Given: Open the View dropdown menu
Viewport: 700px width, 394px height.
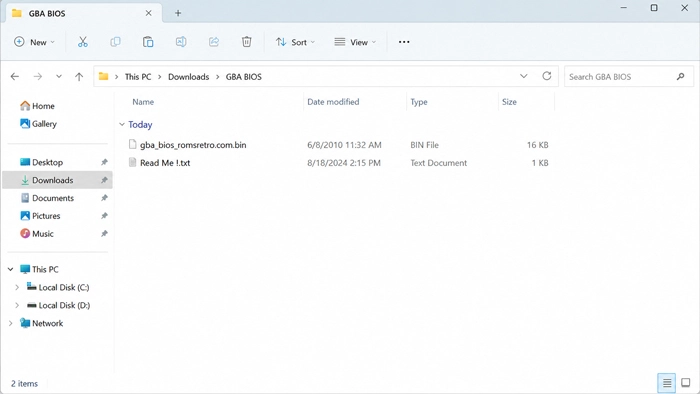Looking at the screenshot, I should click(x=355, y=42).
